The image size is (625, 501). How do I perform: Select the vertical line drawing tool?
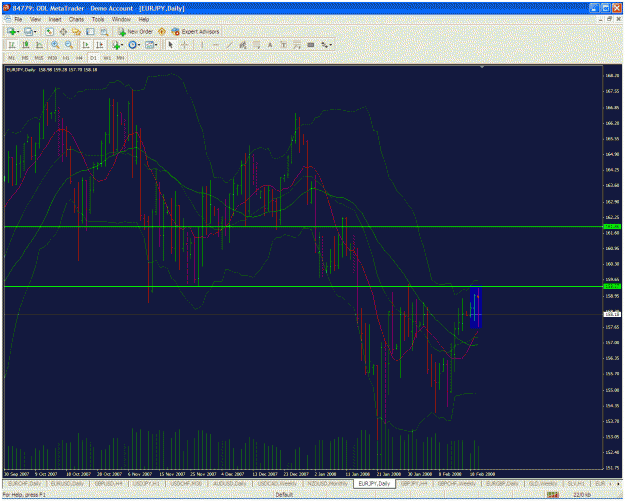point(202,45)
